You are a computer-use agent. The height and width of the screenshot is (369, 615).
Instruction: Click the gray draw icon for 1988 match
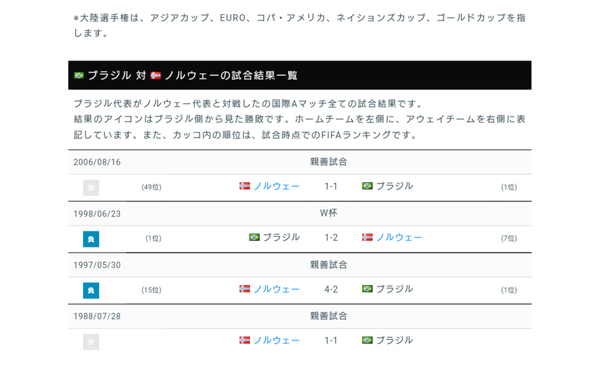[x=91, y=342]
